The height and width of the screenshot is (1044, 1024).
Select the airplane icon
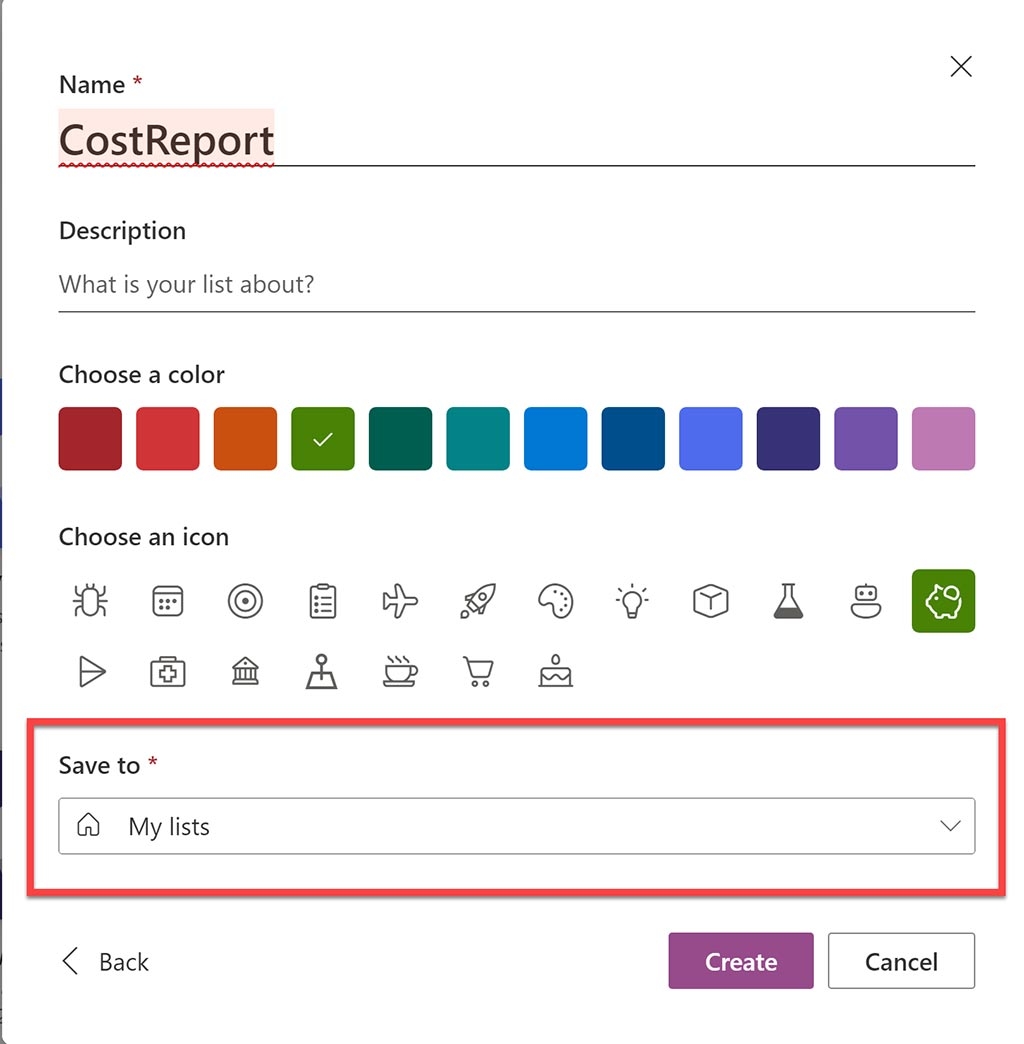400,600
